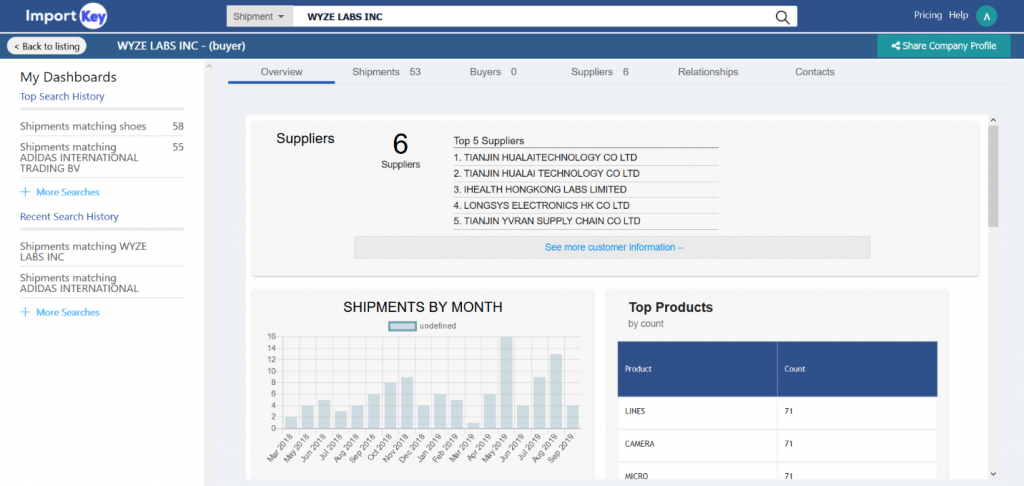Viewport: 1024px width, 486px height.
Task: Click the inner scrollbar up arrow
Action: (x=993, y=120)
